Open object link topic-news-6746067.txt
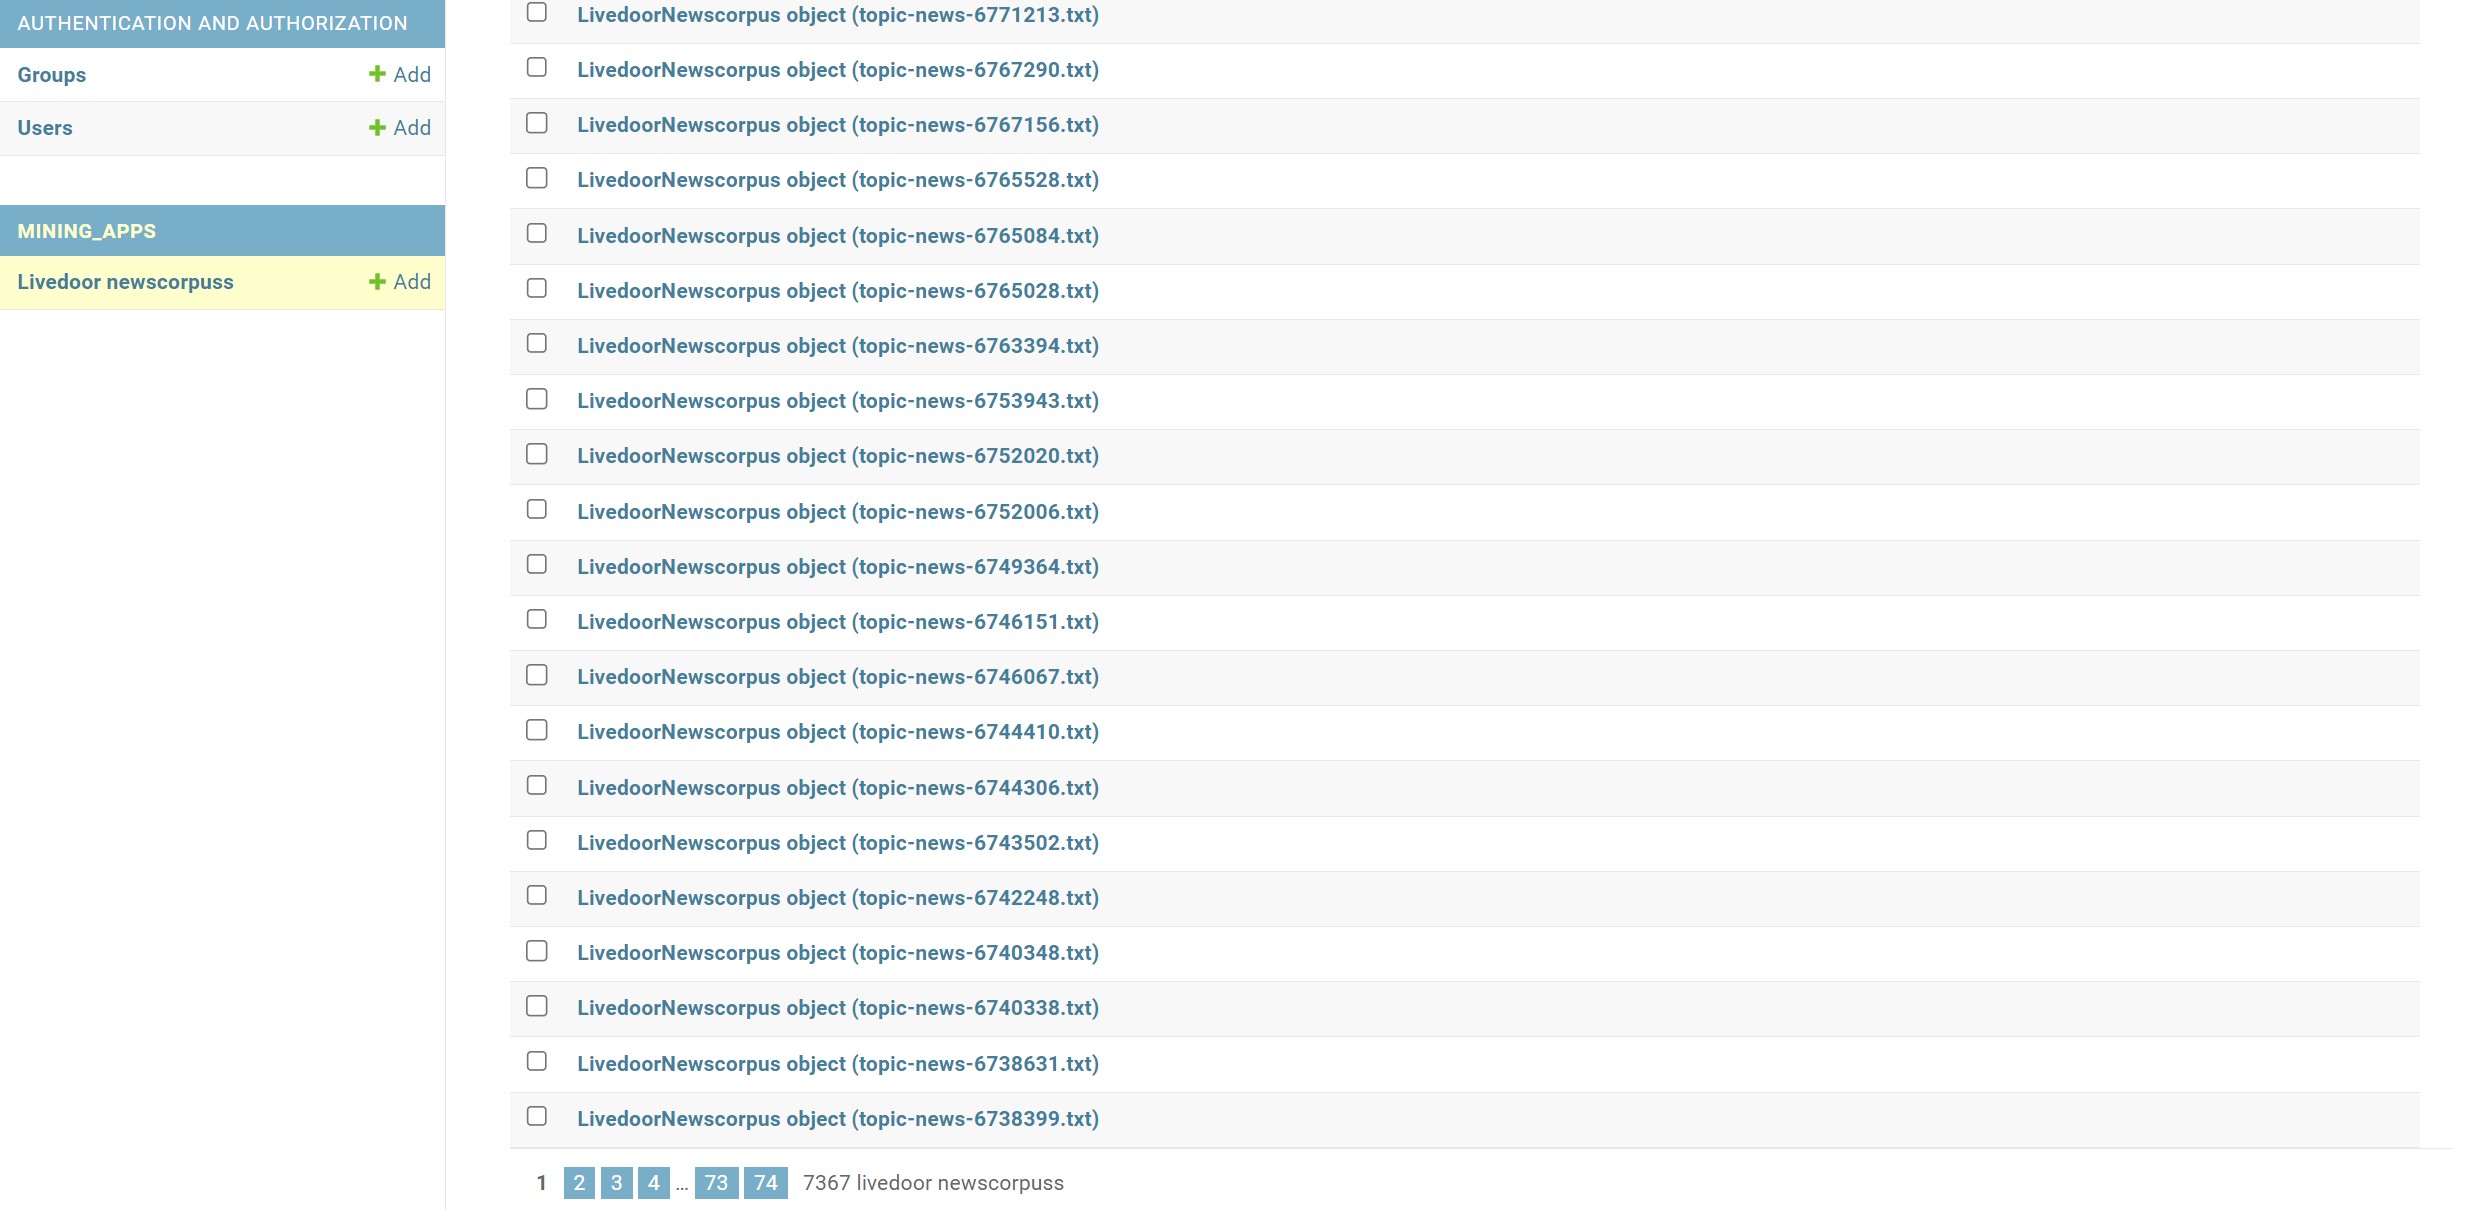This screenshot has width=2481, height=1210. [838, 677]
